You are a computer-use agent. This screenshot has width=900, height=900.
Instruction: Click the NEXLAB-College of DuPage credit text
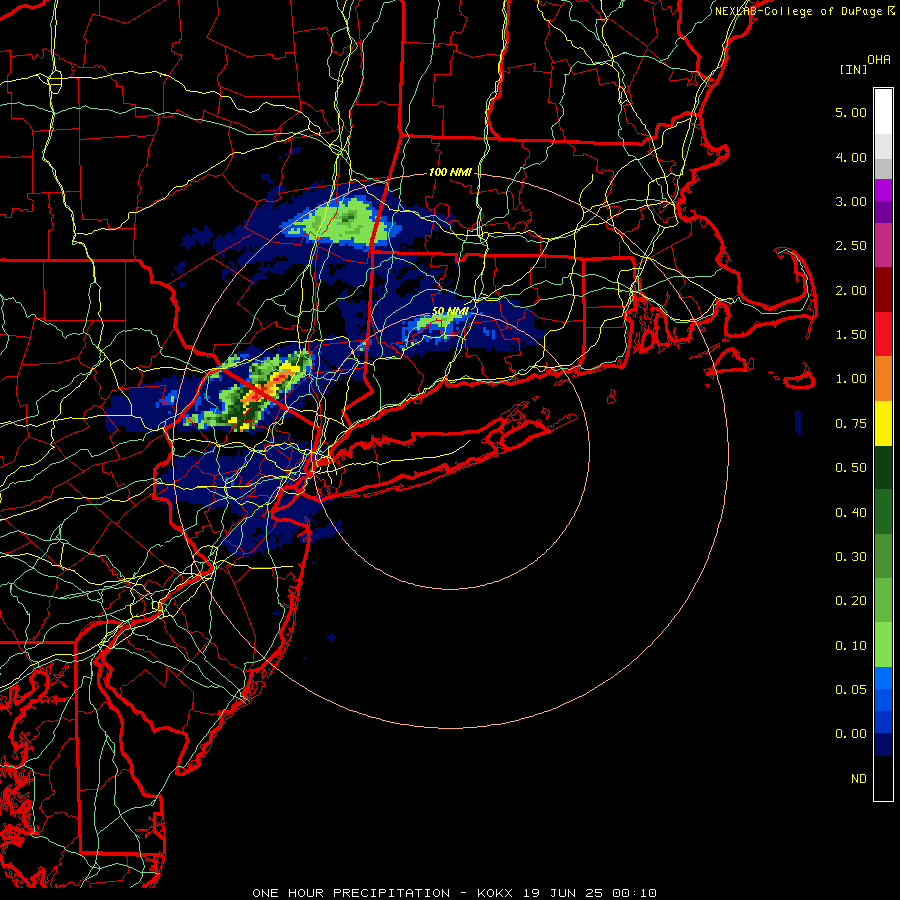[804, 11]
